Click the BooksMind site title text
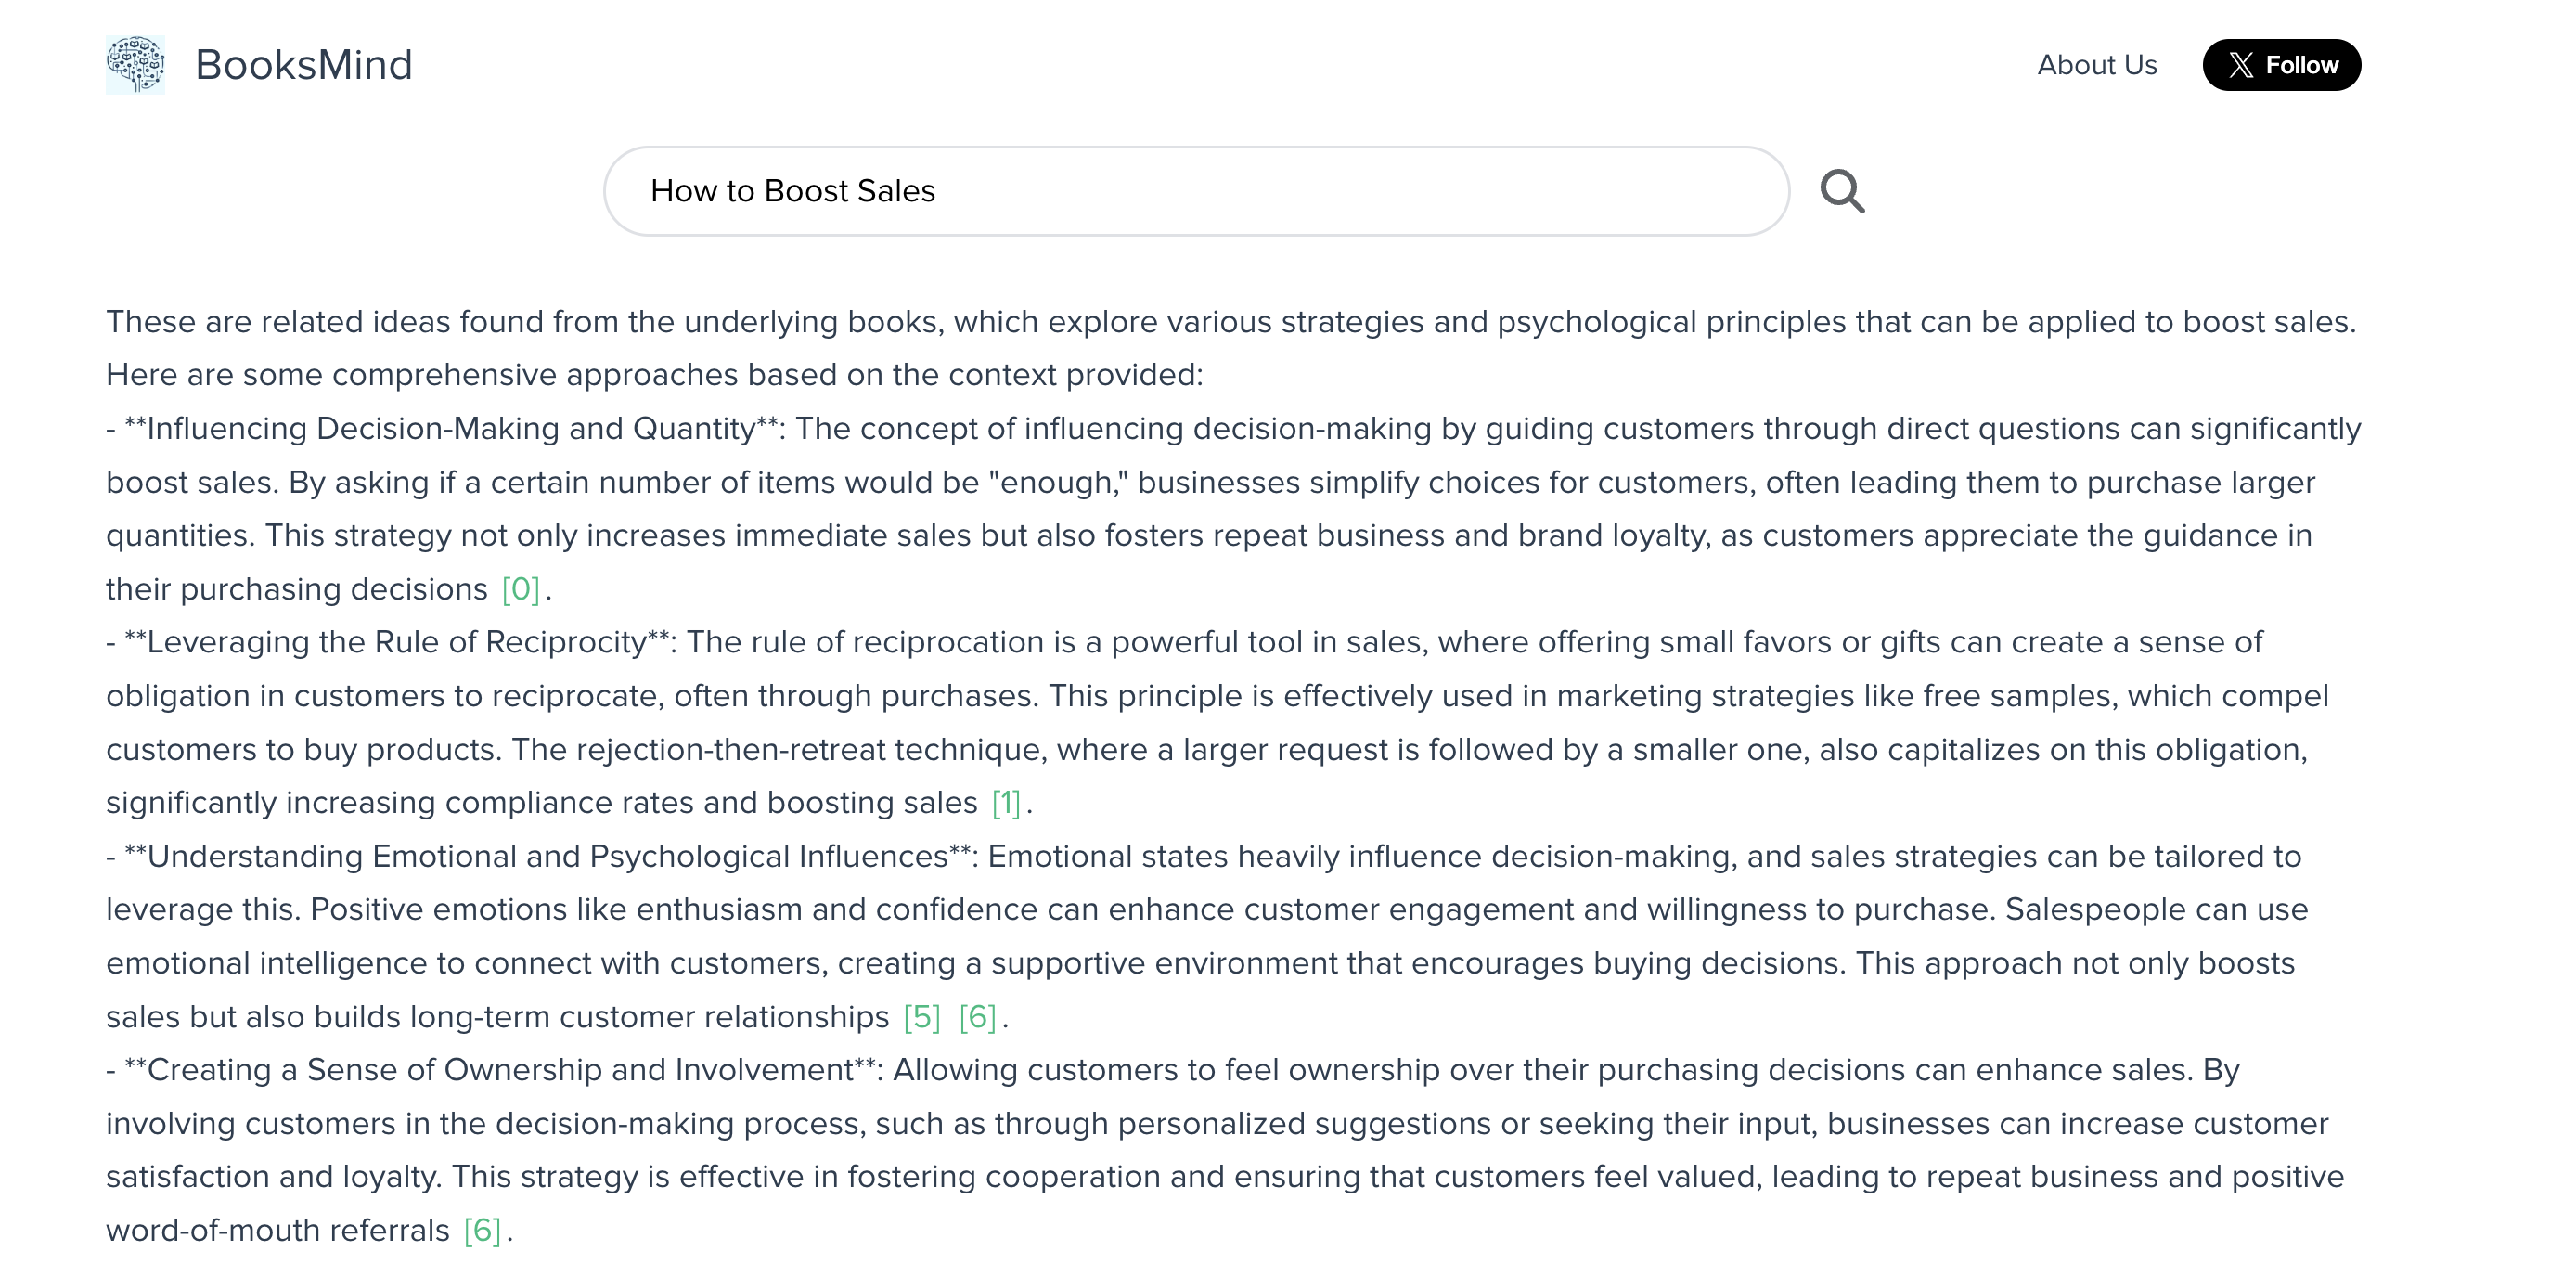This screenshot has height=1264, width=2576. (x=303, y=65)
